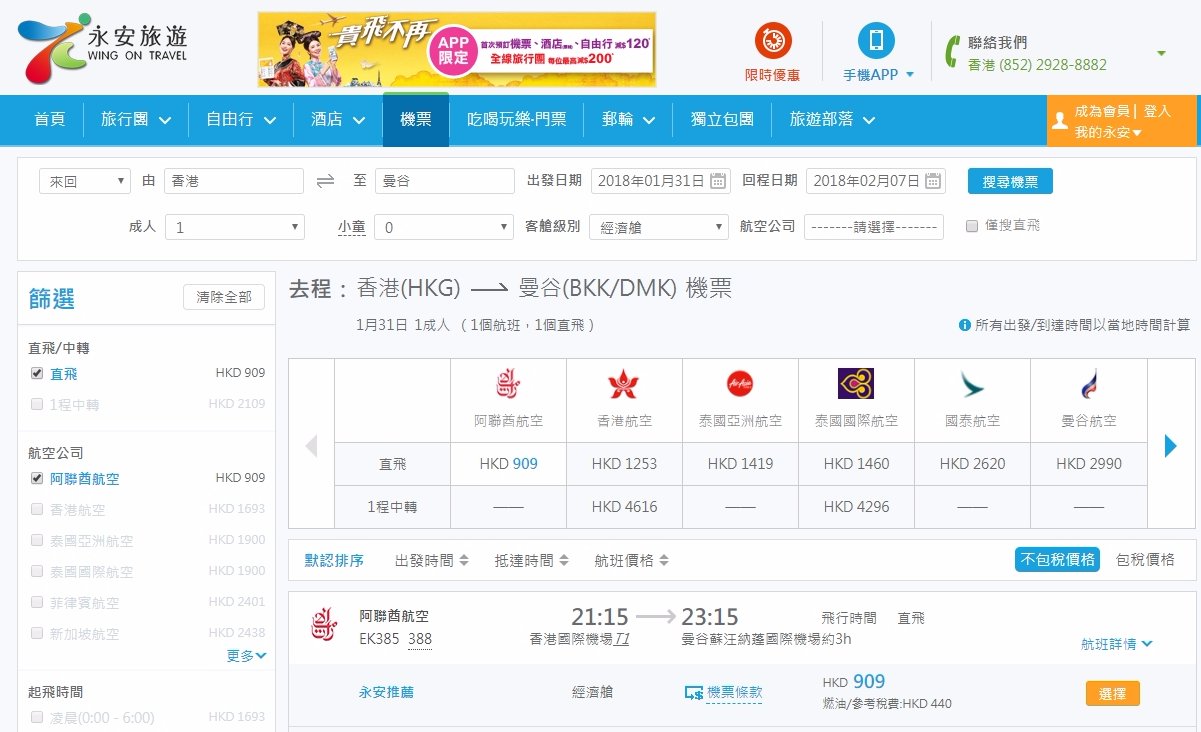Expand the 旅行團 menu

(136, 120)
